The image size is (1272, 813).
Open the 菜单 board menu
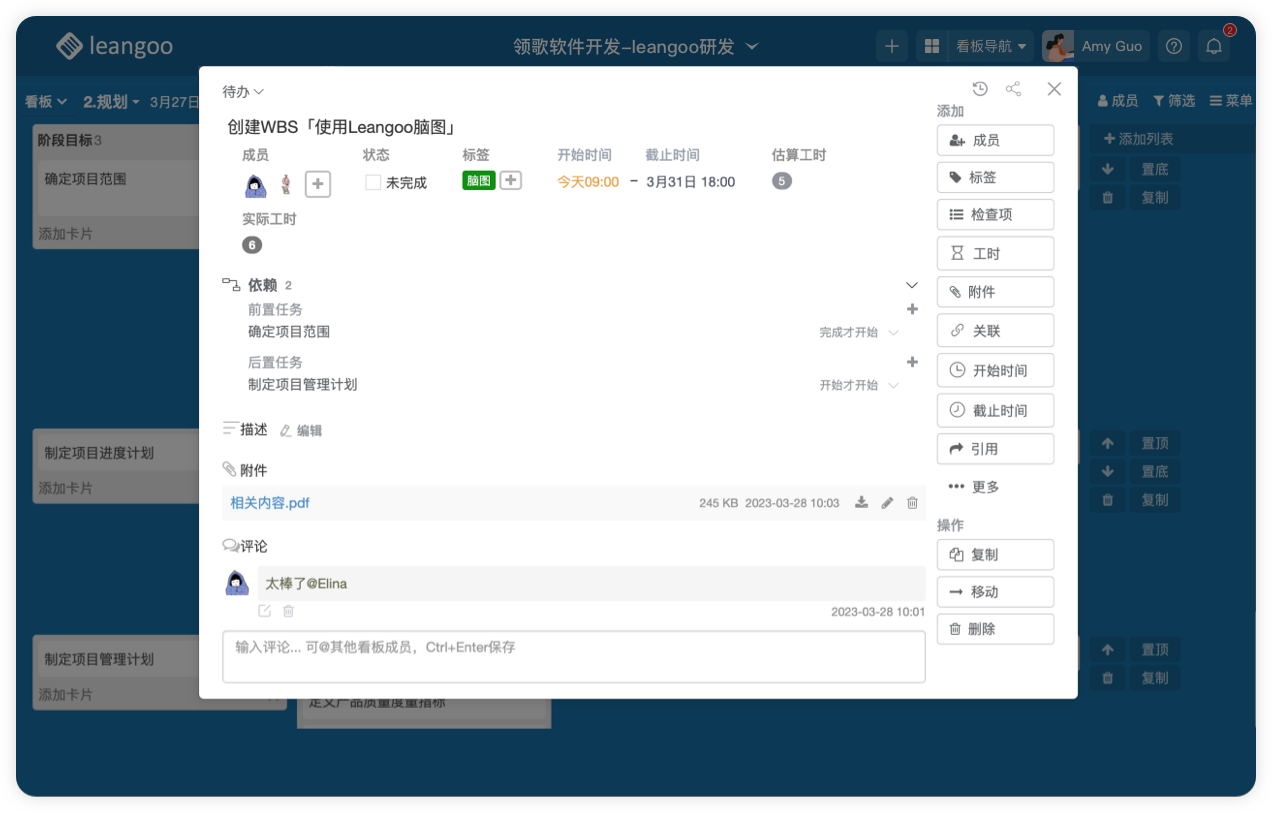pos(1230,101)
